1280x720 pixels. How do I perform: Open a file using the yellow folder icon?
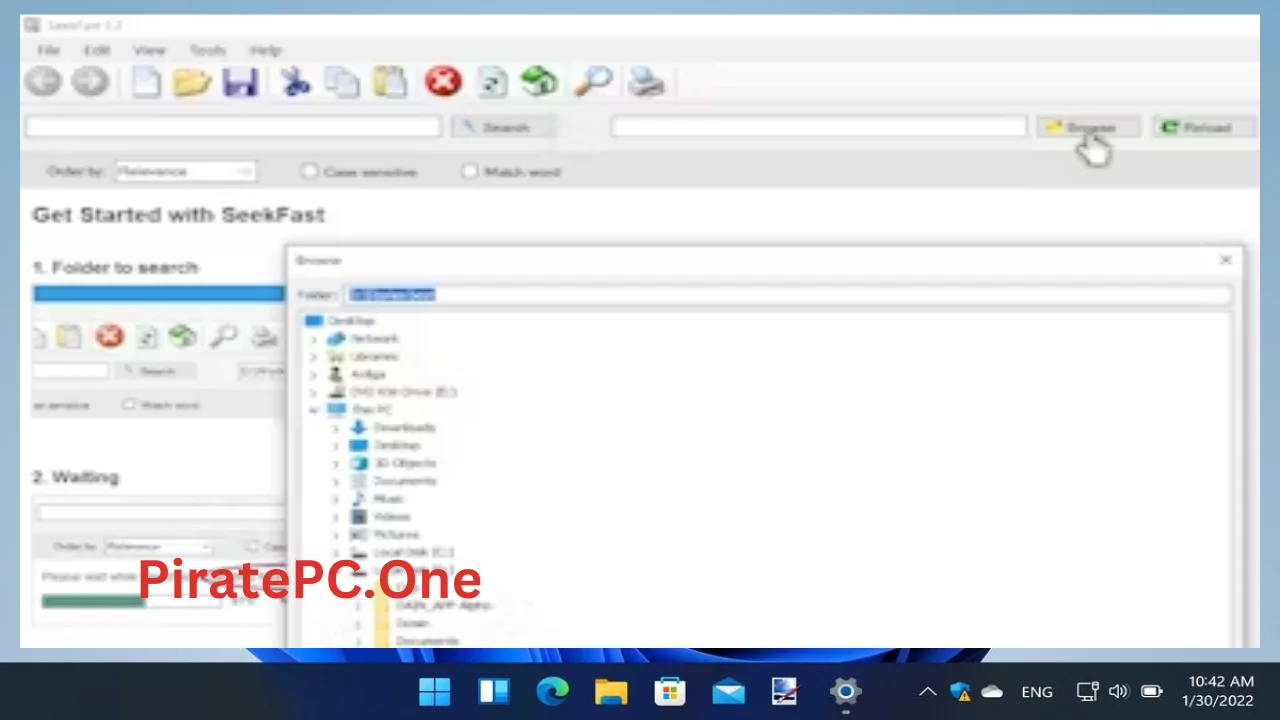pyautogui.click(x=192, y=82)
